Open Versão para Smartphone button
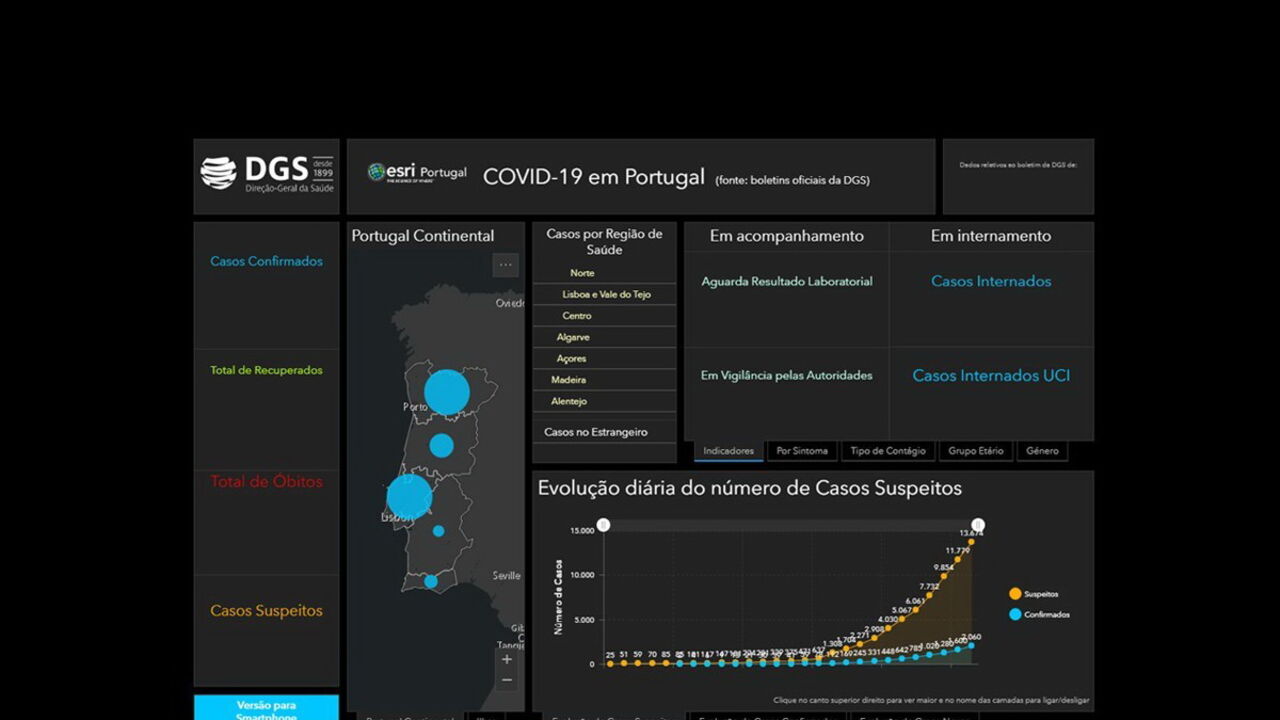 point(266,709)
